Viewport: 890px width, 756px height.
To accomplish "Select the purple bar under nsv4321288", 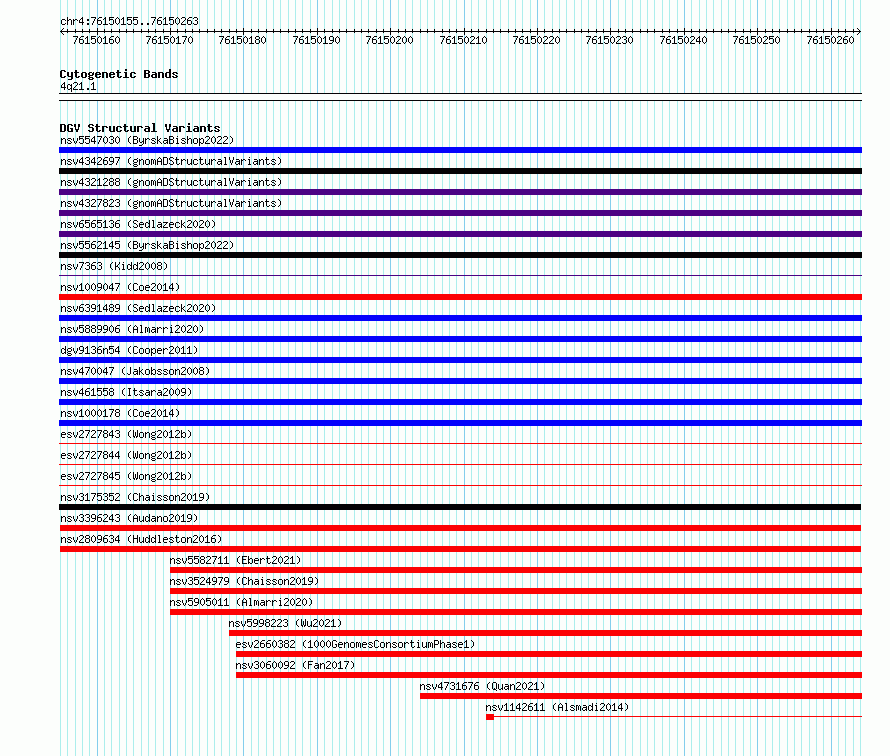I will (460, 192).
